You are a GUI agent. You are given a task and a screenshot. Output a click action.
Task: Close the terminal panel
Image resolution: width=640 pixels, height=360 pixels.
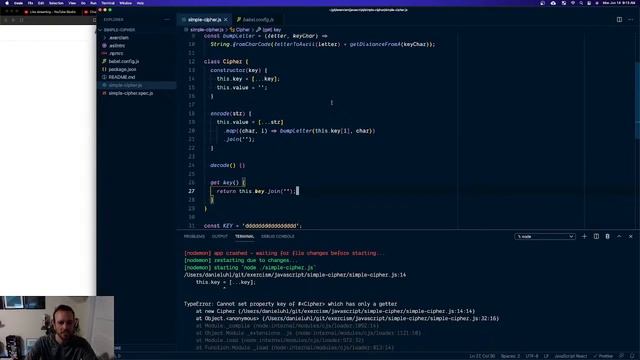pos(631,236)
